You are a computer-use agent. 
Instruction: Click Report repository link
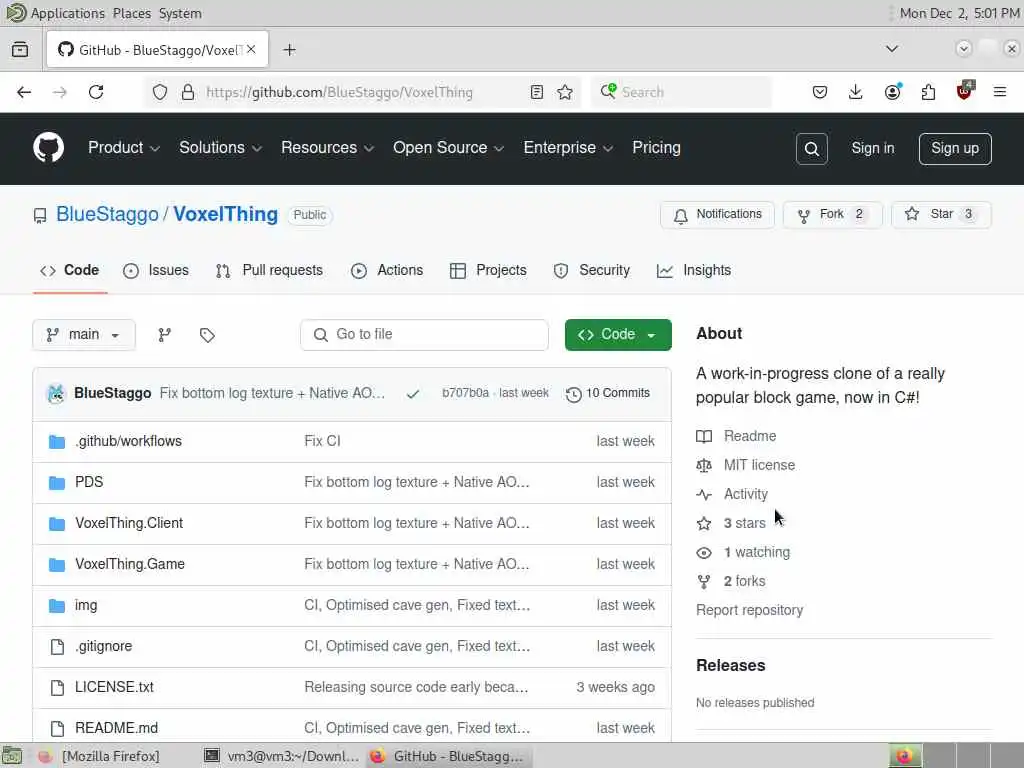[749, 611]
